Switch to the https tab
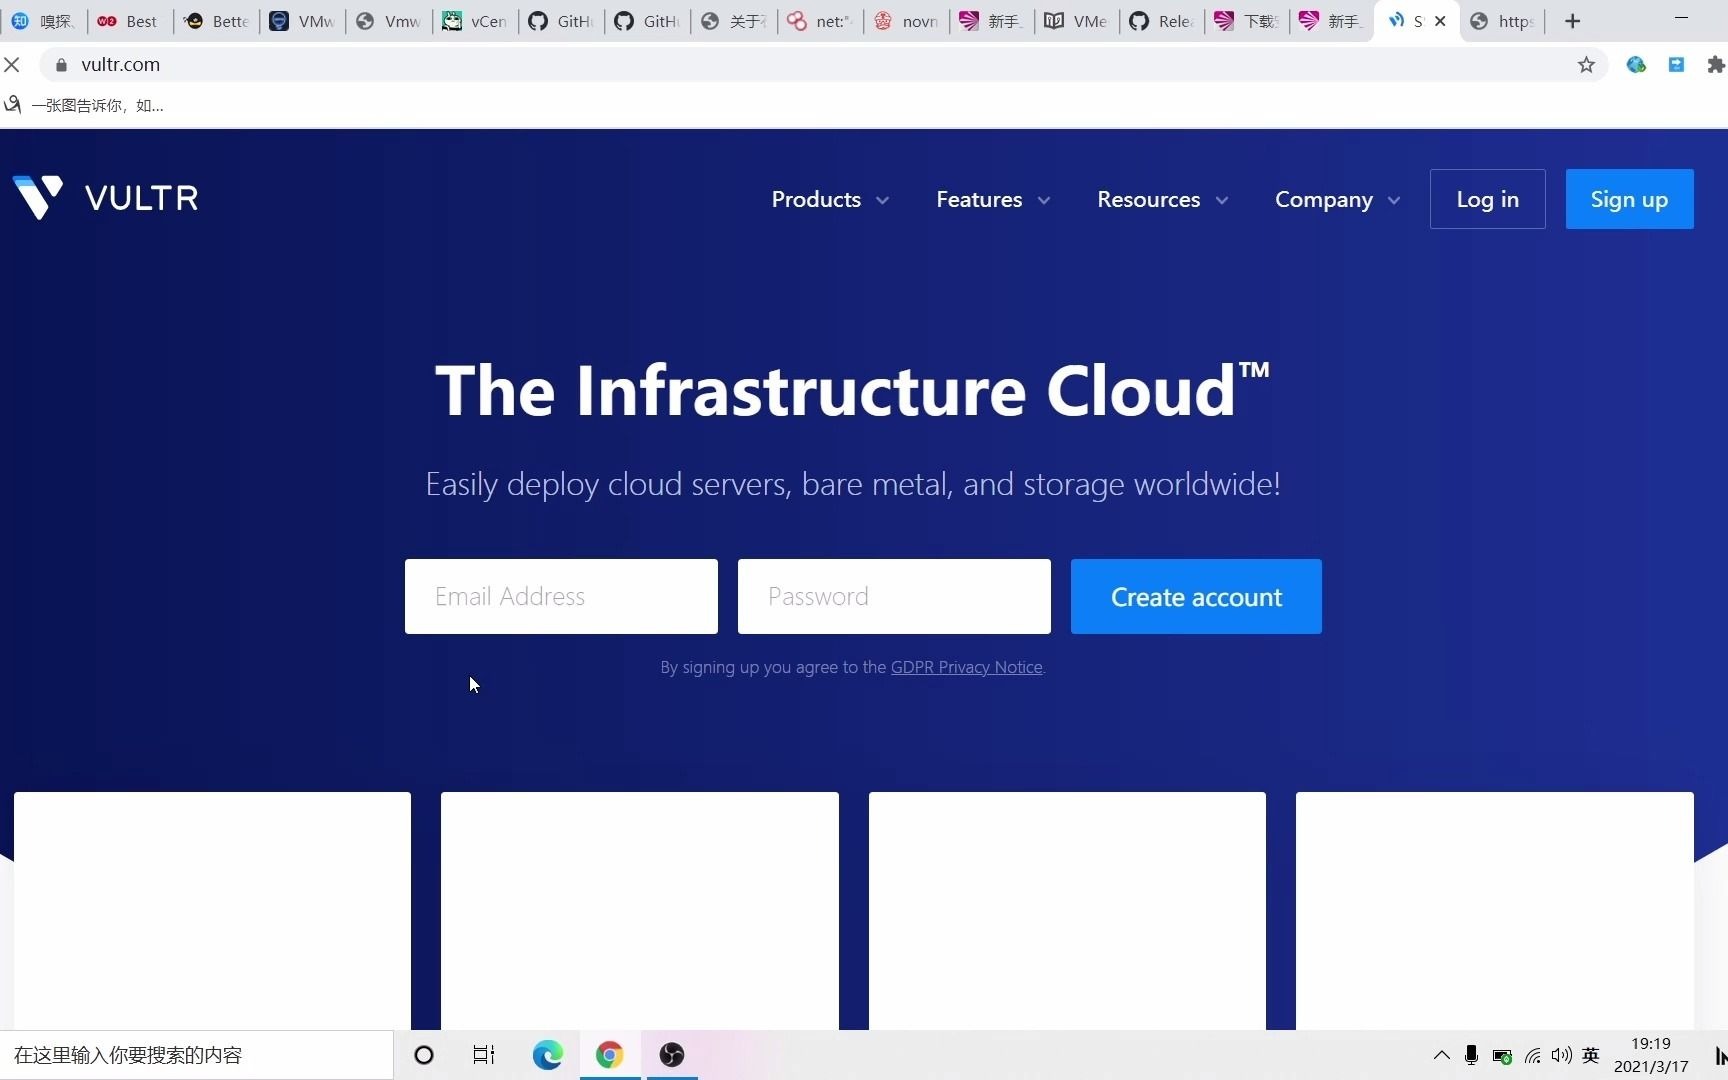1728x1080 pixels. (1503, 21)
